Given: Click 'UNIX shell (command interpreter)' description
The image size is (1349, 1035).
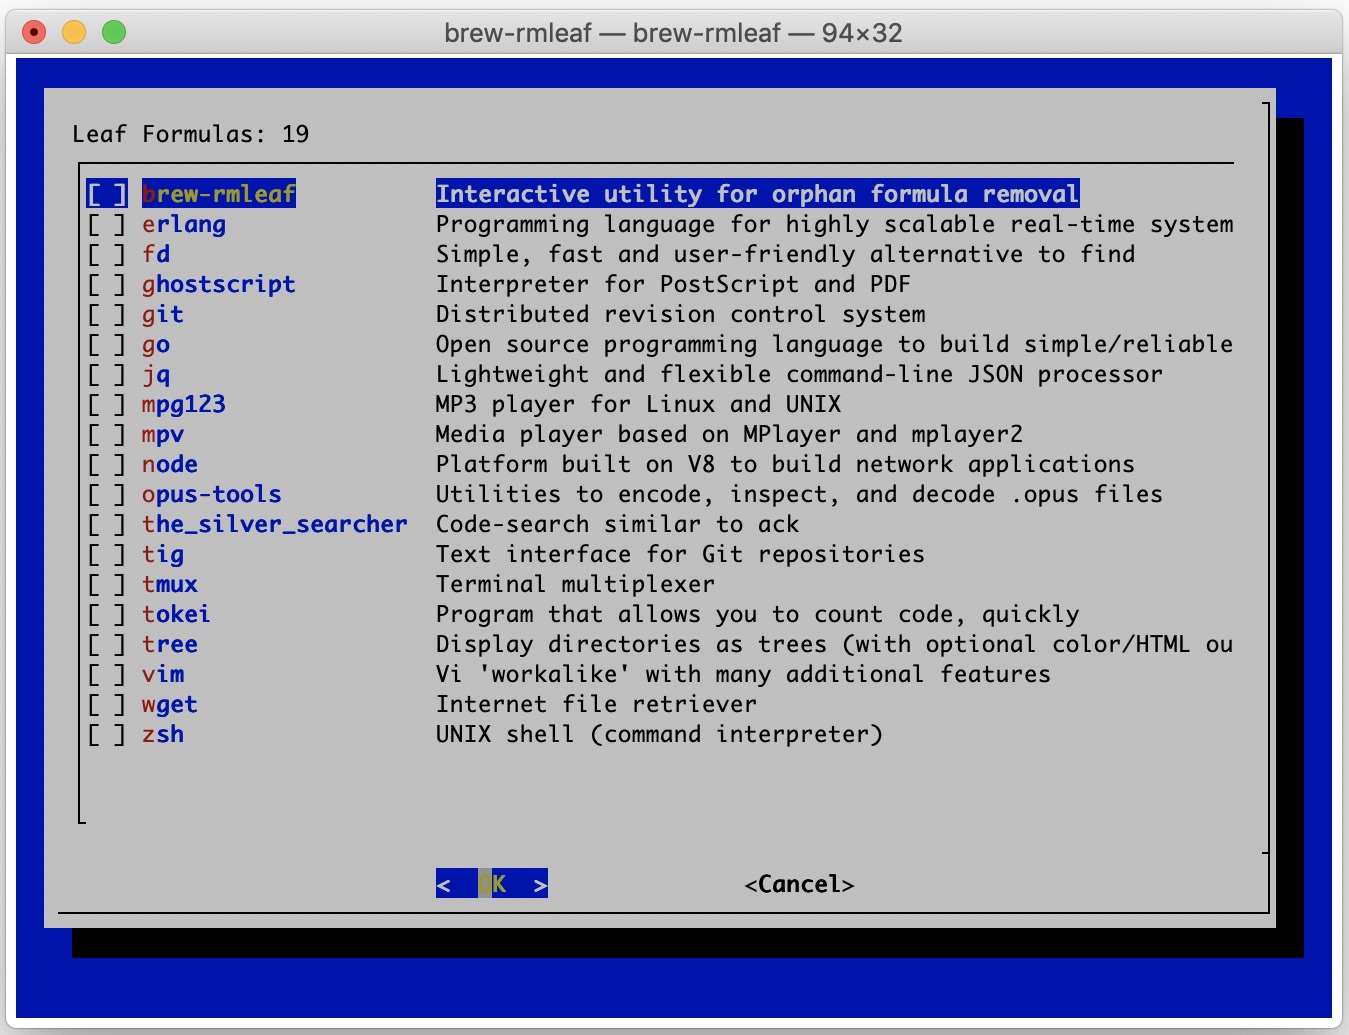Looking at the screenshot, I should pos(660,734).
